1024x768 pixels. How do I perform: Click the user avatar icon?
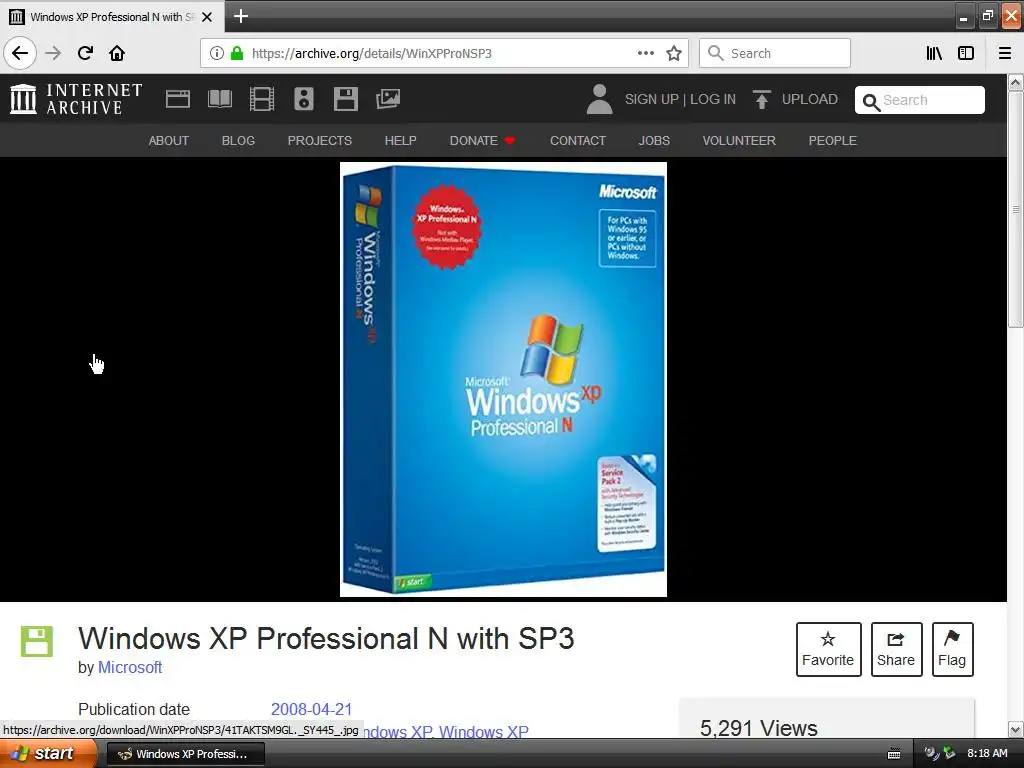(x=599, y=99)
